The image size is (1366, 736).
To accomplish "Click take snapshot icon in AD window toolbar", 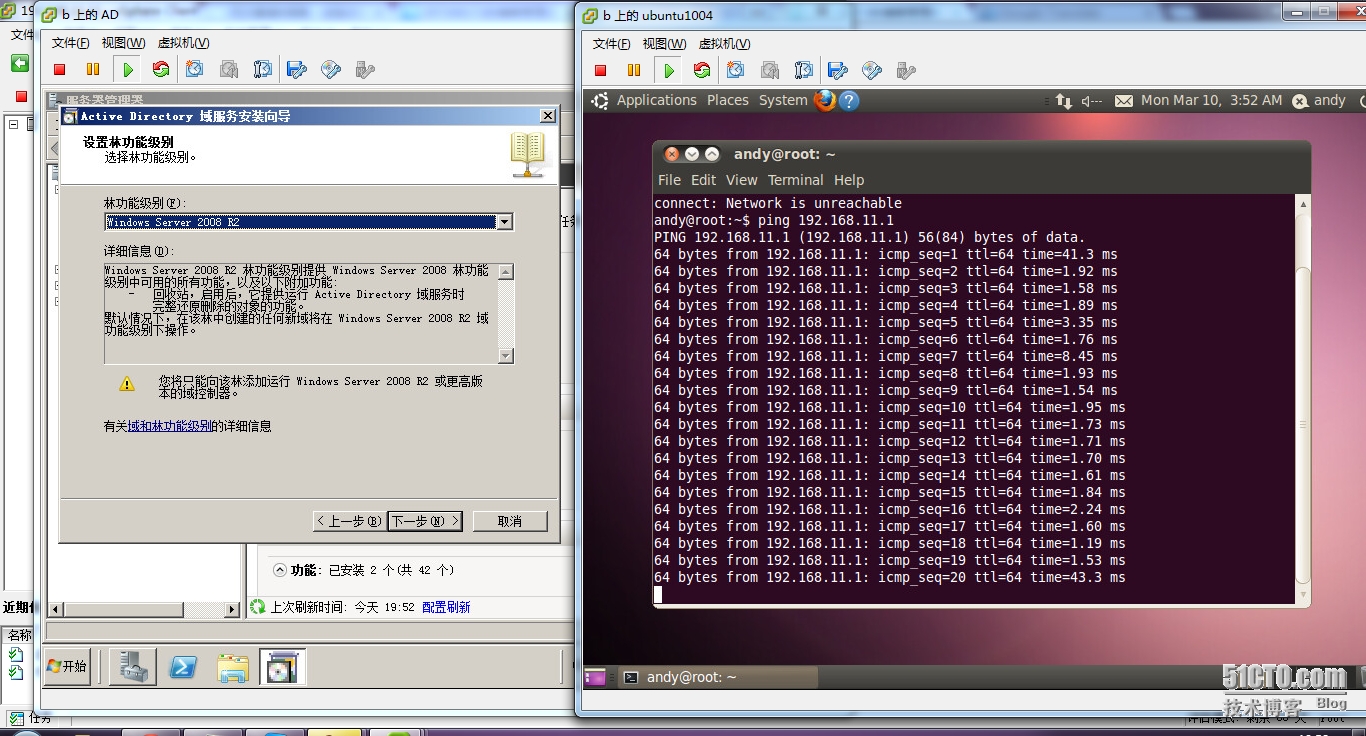I will coord(195,70).
